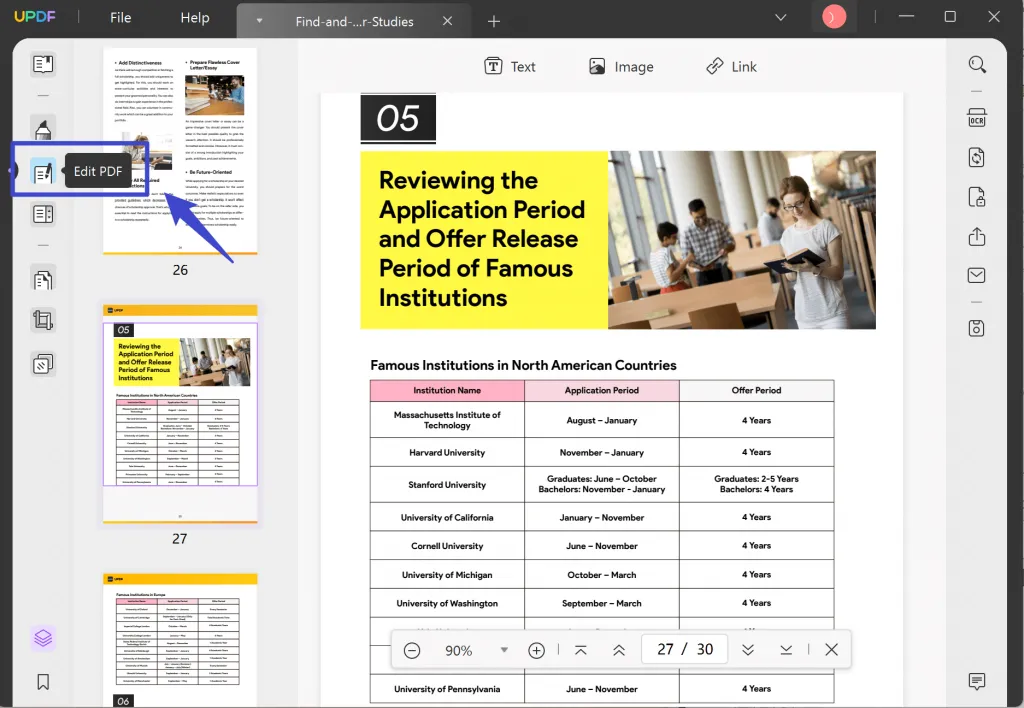Viewport: 1024px width, 708px height.
Task: Jump to the last page
Action: [786, 650]
